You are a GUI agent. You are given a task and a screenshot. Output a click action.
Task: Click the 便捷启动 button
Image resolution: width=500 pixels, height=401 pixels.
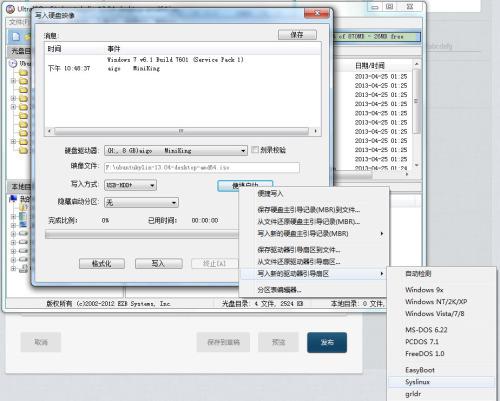[x=245, y=185]
